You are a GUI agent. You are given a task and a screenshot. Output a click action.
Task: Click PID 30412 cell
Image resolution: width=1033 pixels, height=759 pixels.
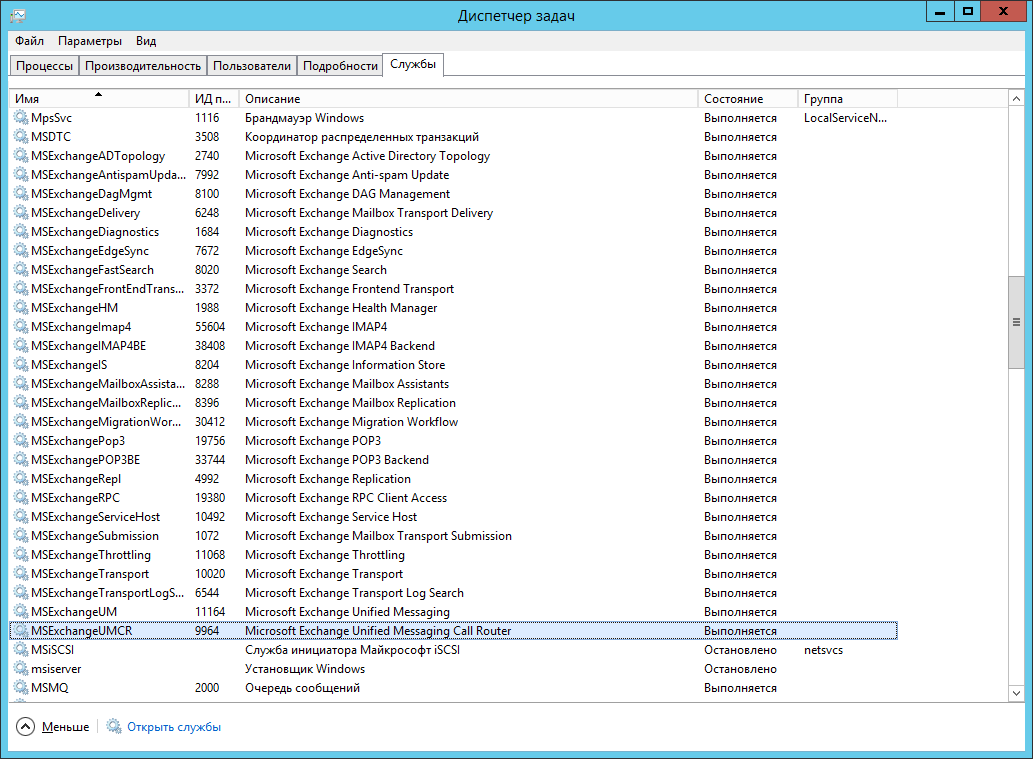coord(210,422)
